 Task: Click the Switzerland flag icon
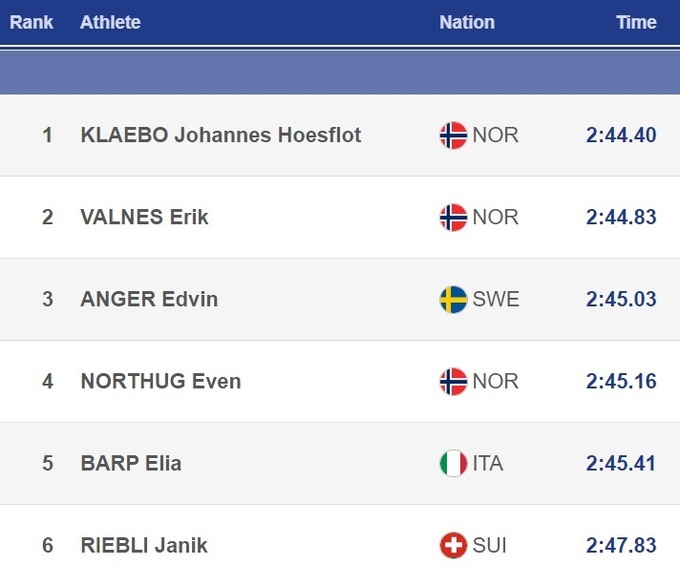(453, 545)
